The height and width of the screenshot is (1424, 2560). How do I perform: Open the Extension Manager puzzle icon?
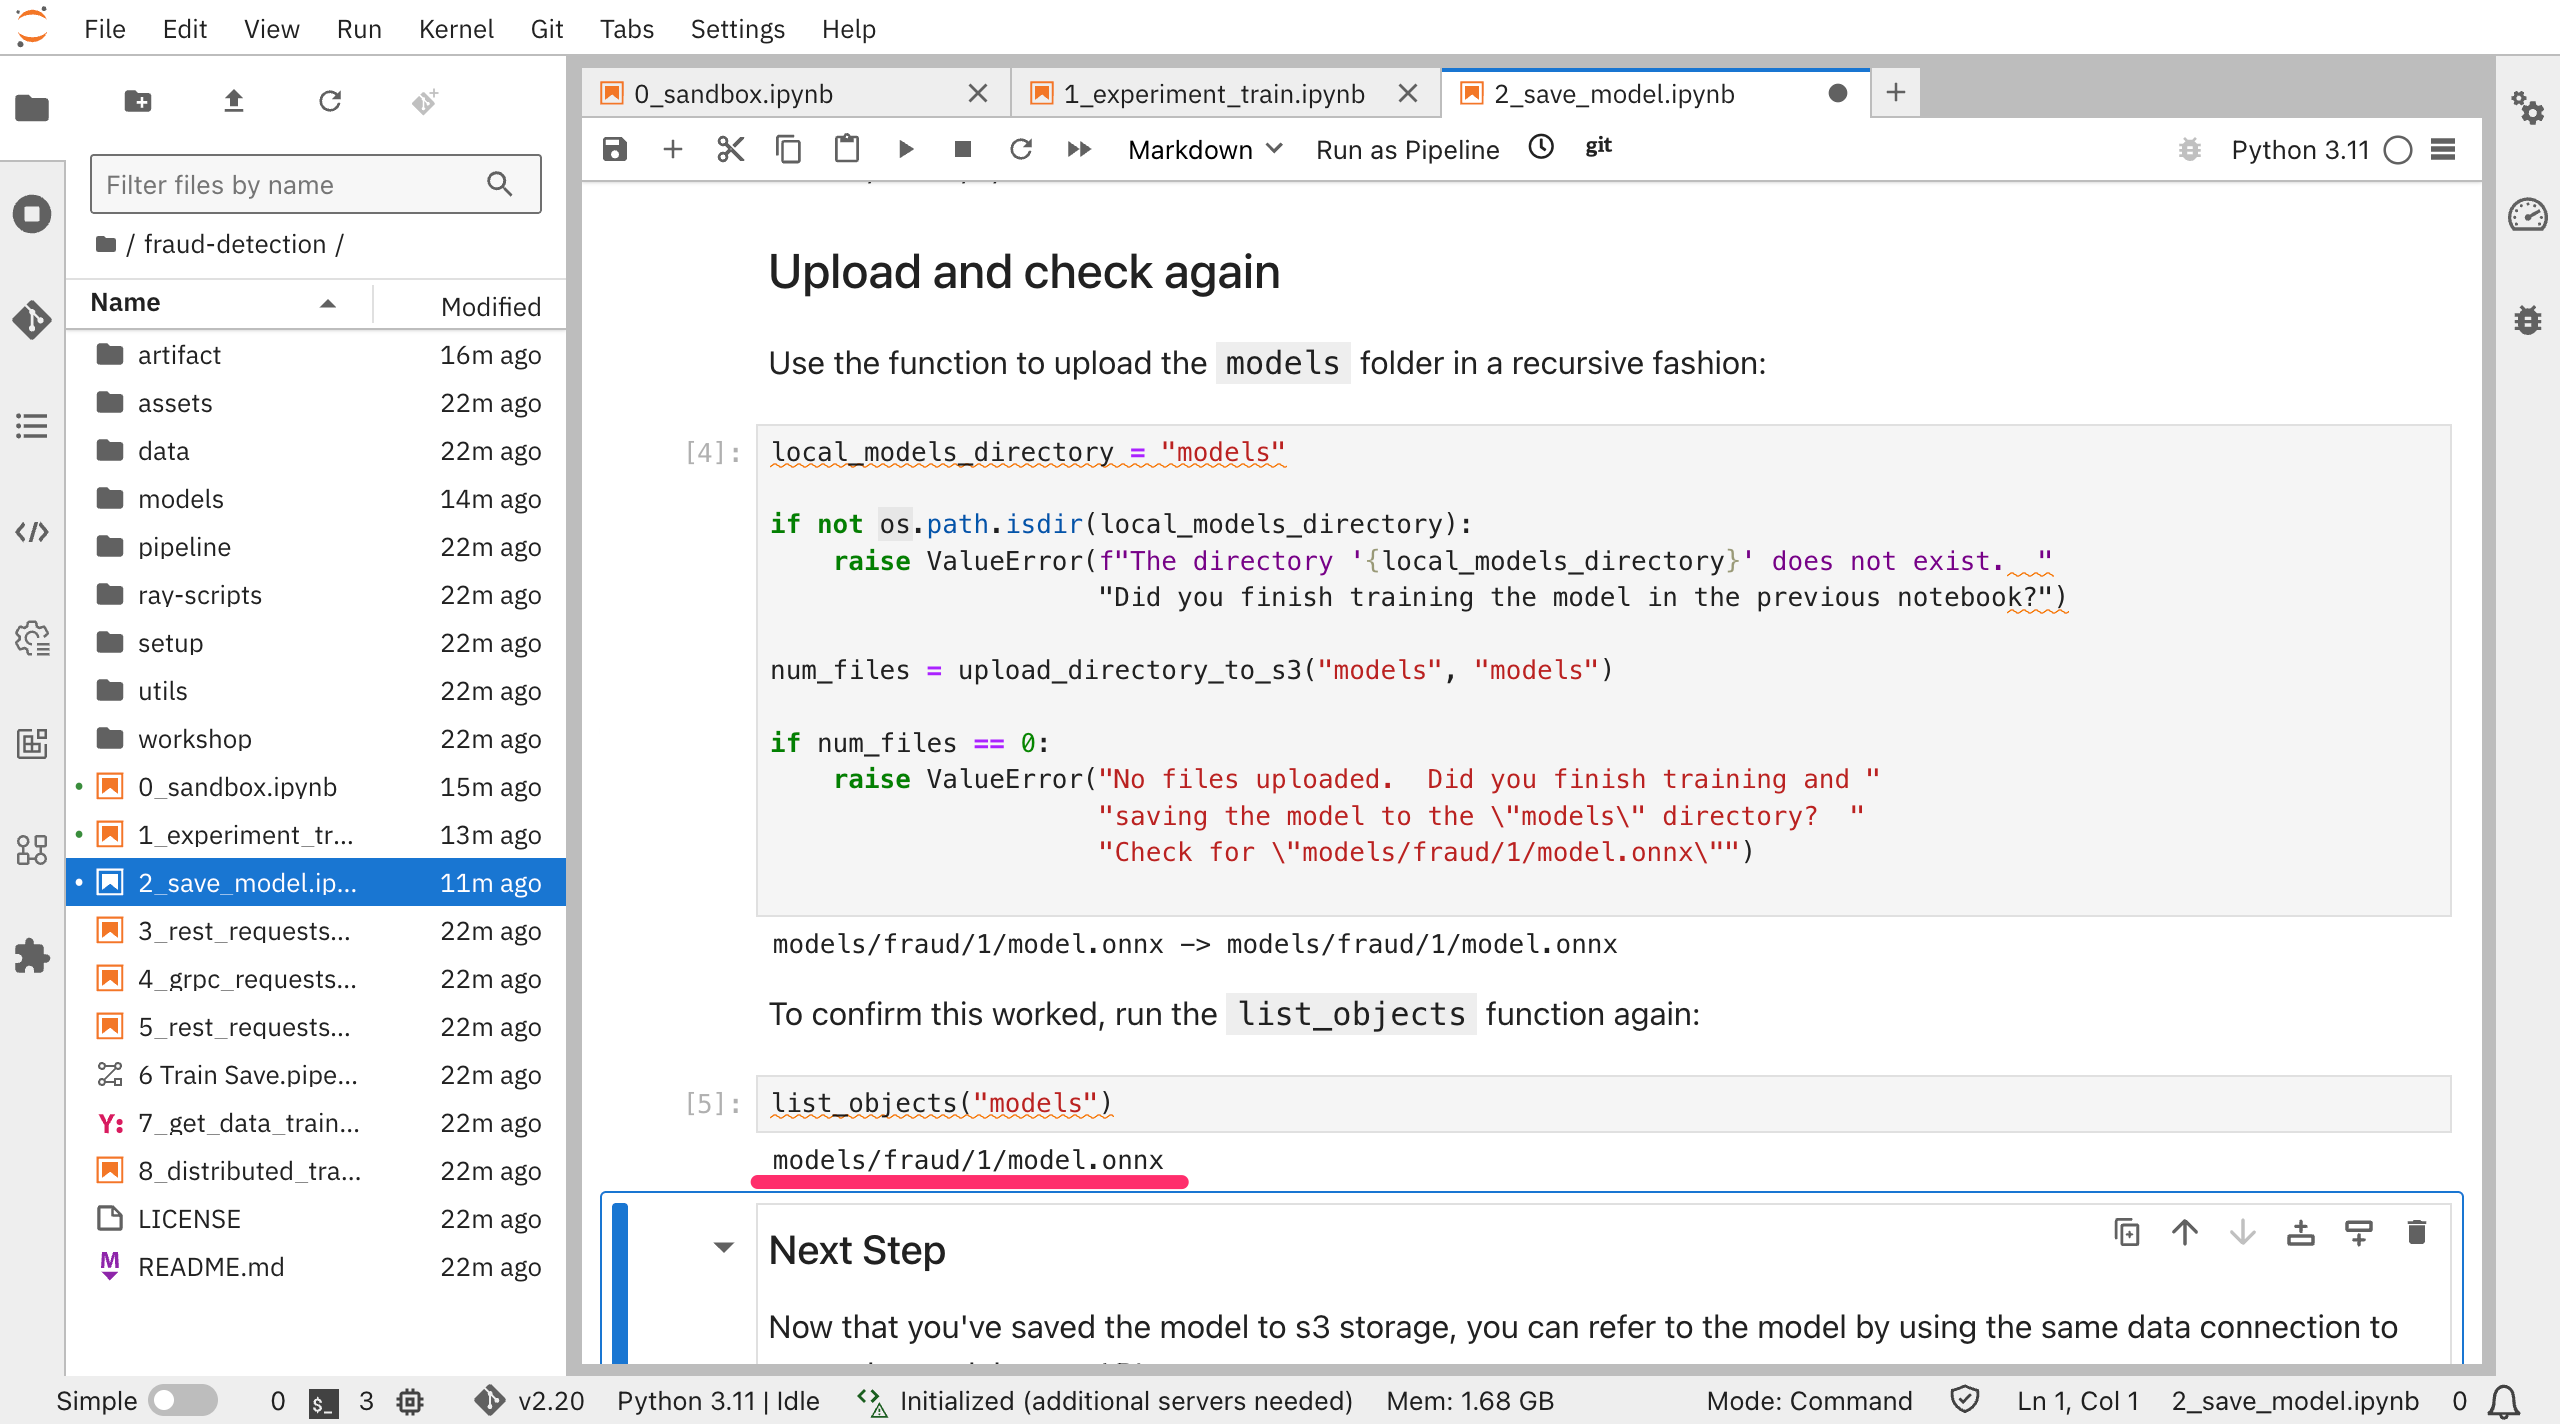point(32,956)
